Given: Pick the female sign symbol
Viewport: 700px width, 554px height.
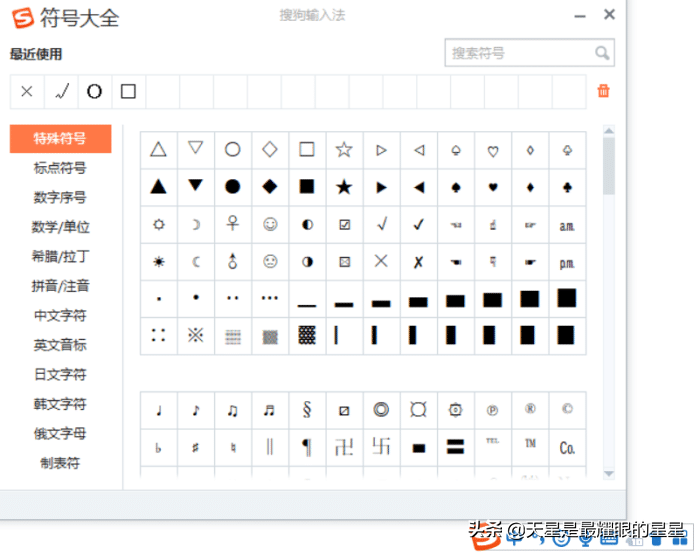Looking at the screenshot, I should 233,224.
